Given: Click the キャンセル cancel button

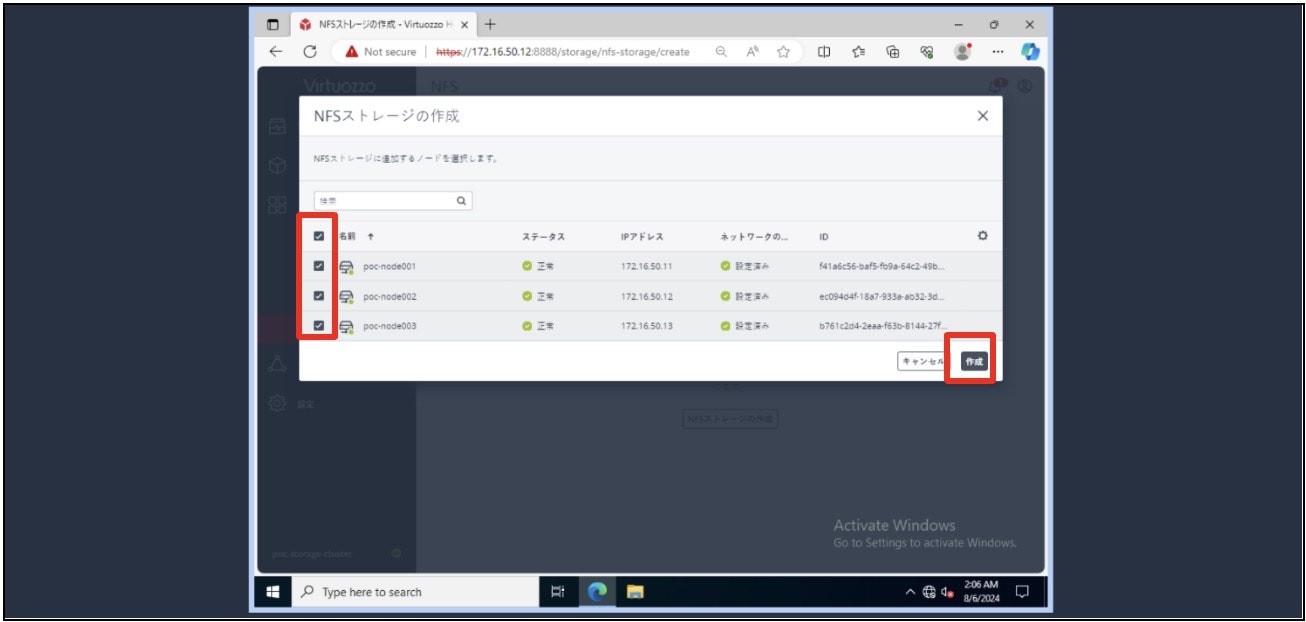Looking at the screenshot, I should point(923,362).
